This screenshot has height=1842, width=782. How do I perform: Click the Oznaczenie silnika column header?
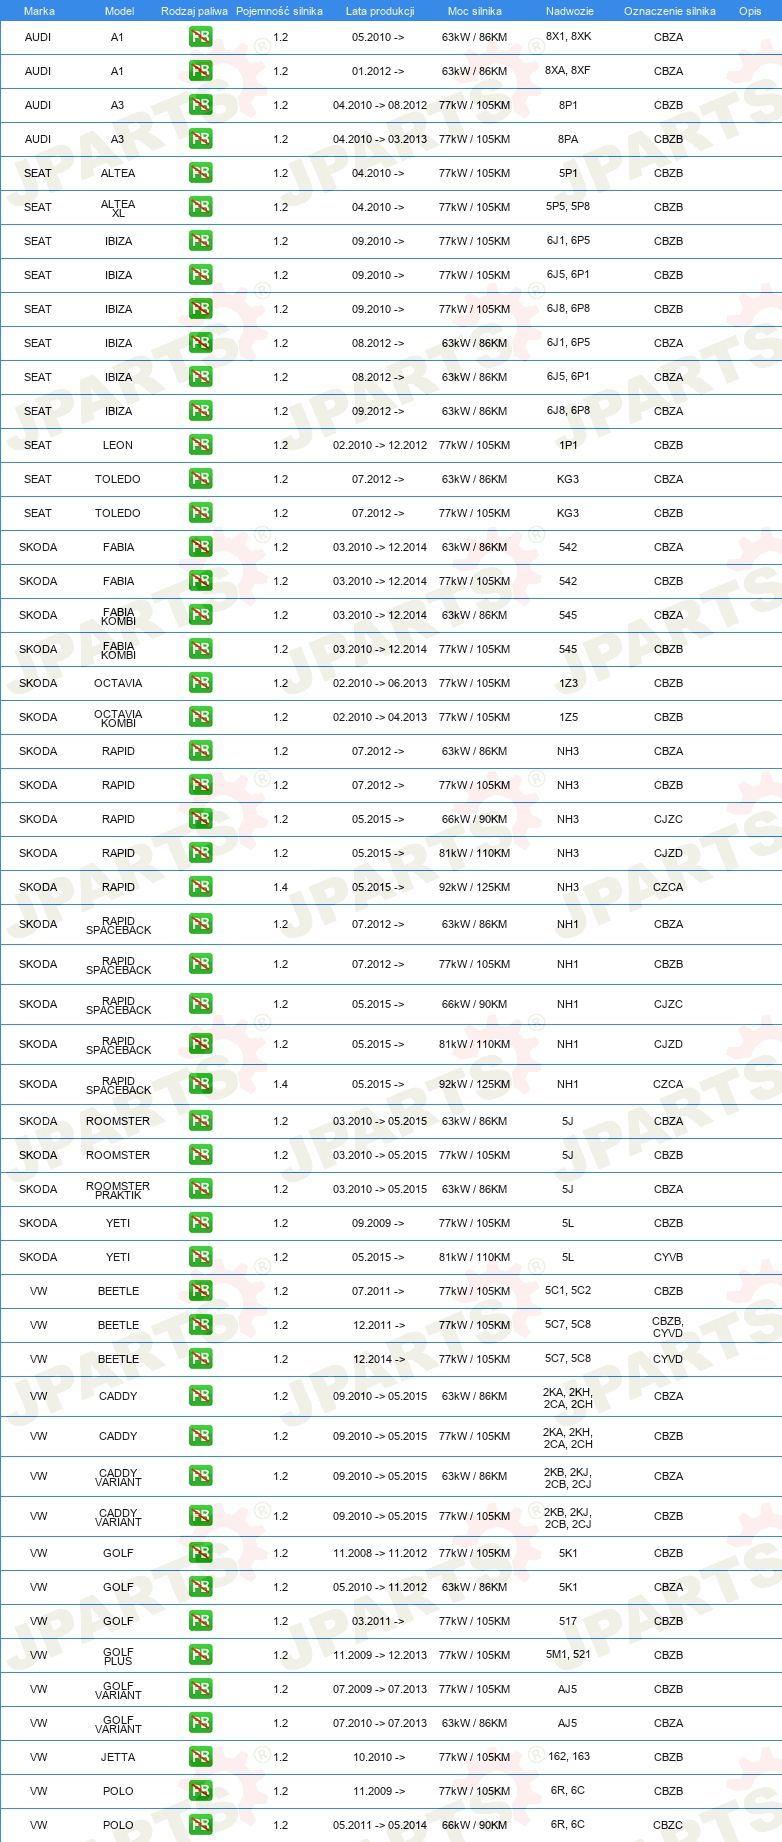(669, 11)
